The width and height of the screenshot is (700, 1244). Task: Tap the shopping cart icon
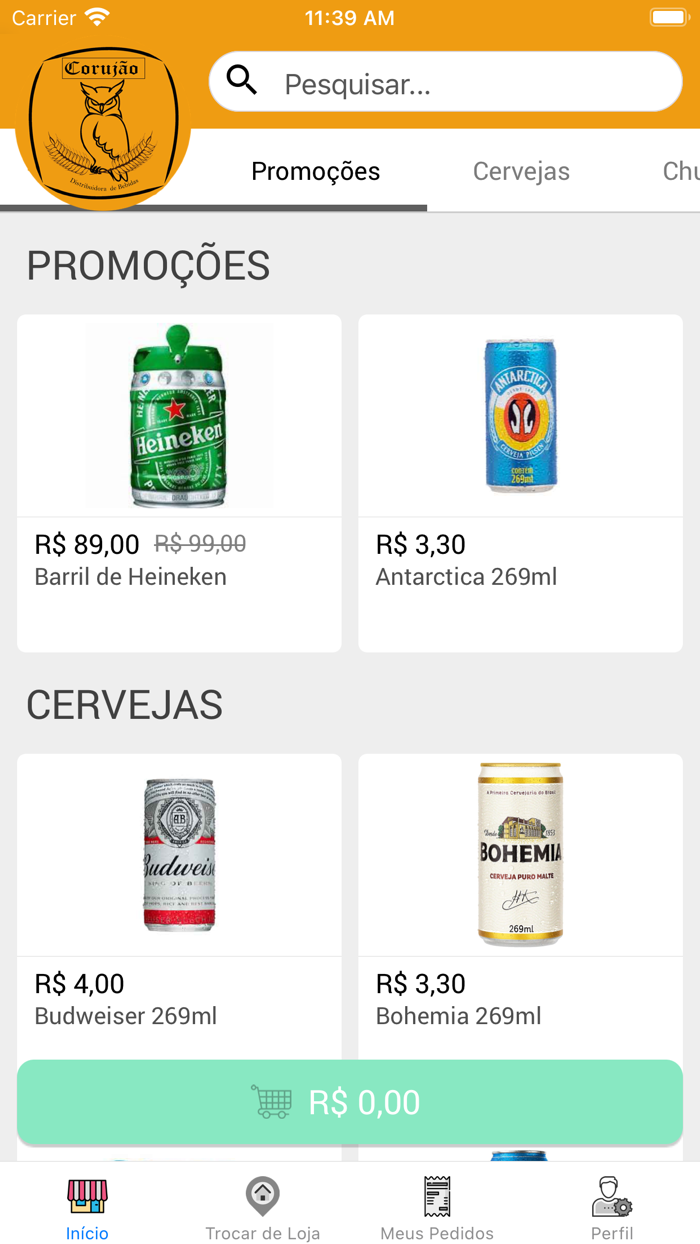coord(272,1102)
